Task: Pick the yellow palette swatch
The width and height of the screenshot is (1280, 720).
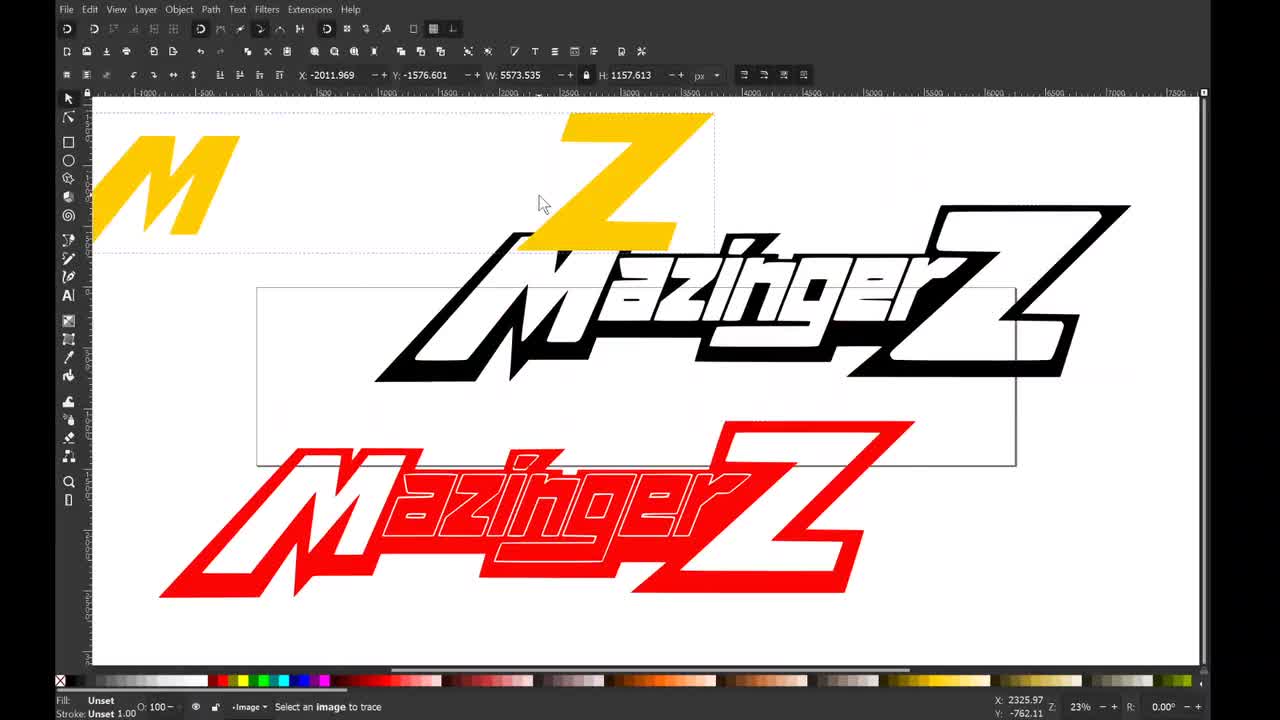Action: [243, 681]
